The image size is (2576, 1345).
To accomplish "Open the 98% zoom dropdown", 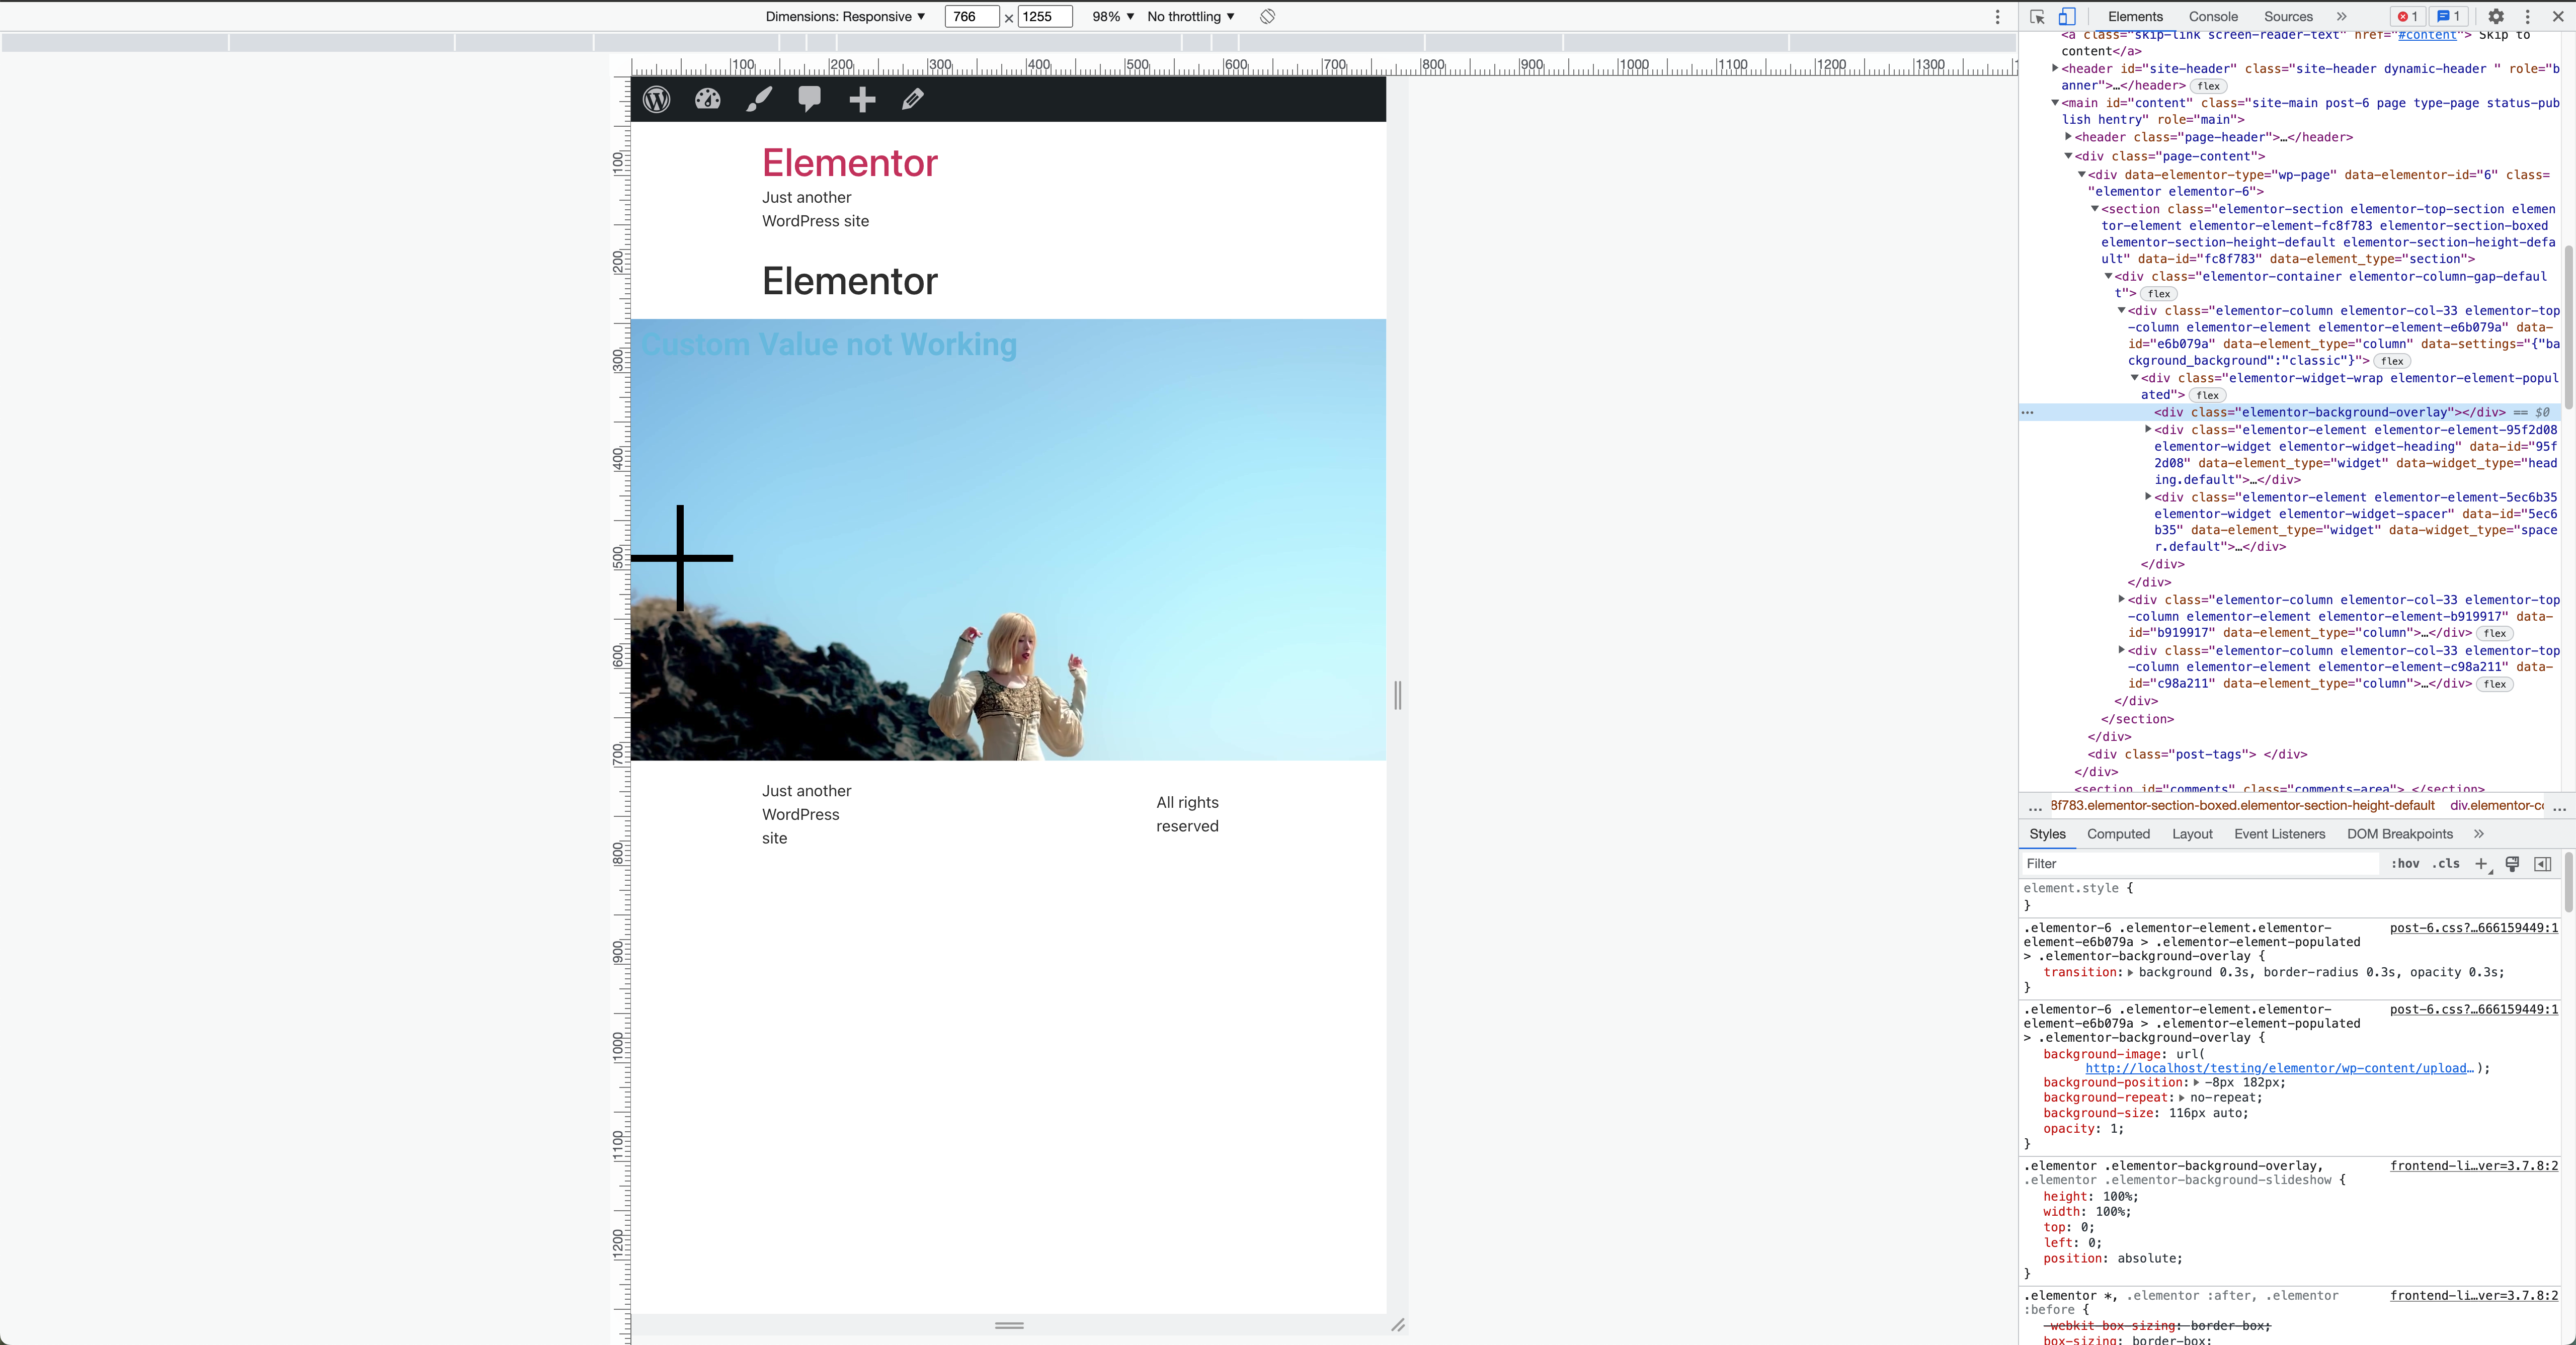I will pos(1113,16).
